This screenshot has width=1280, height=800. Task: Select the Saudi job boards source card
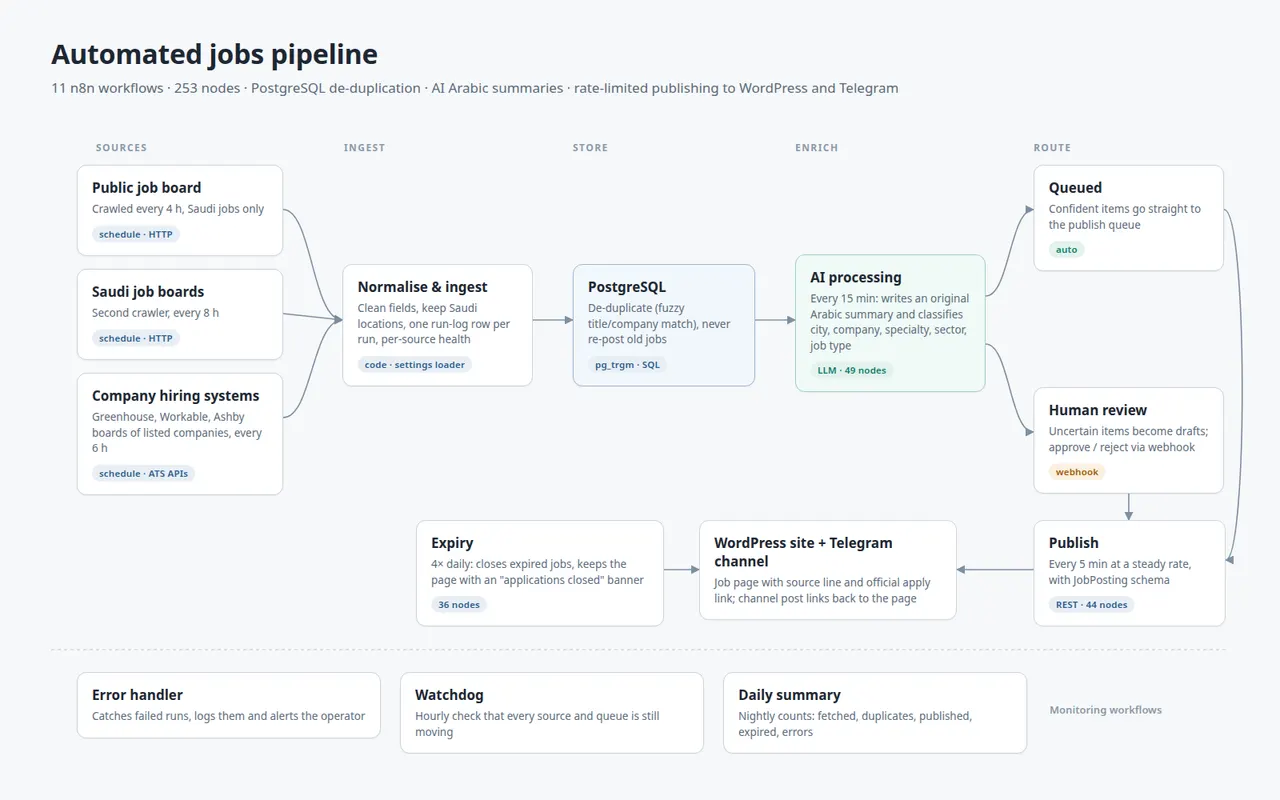(x=180, y=314)
